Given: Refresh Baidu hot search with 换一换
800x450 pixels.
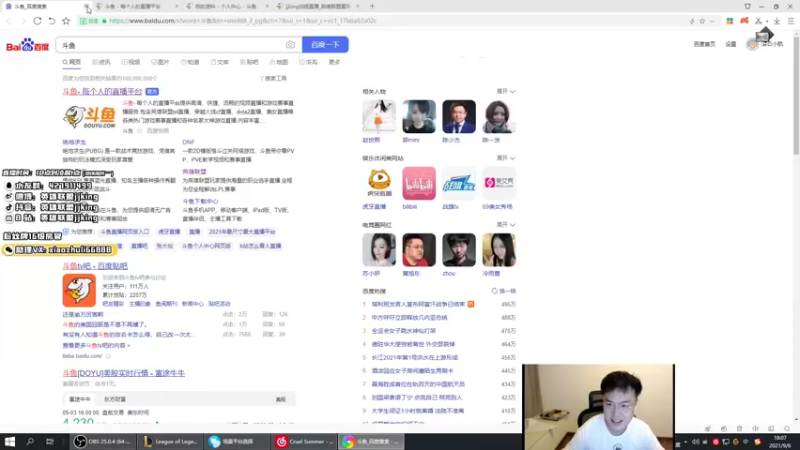Looking at the screenshot, I should [x=504, y=291].
